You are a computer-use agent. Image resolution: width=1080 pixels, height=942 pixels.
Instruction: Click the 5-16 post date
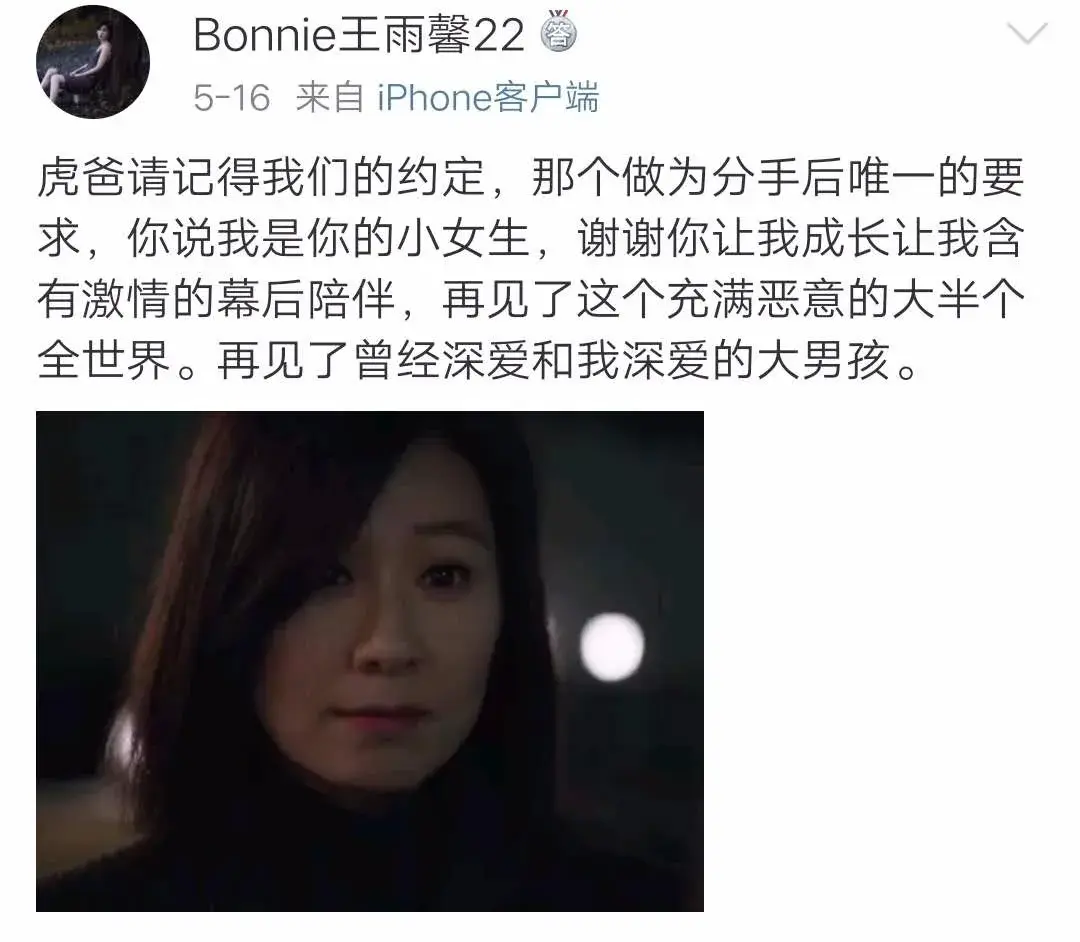(231, 97)
